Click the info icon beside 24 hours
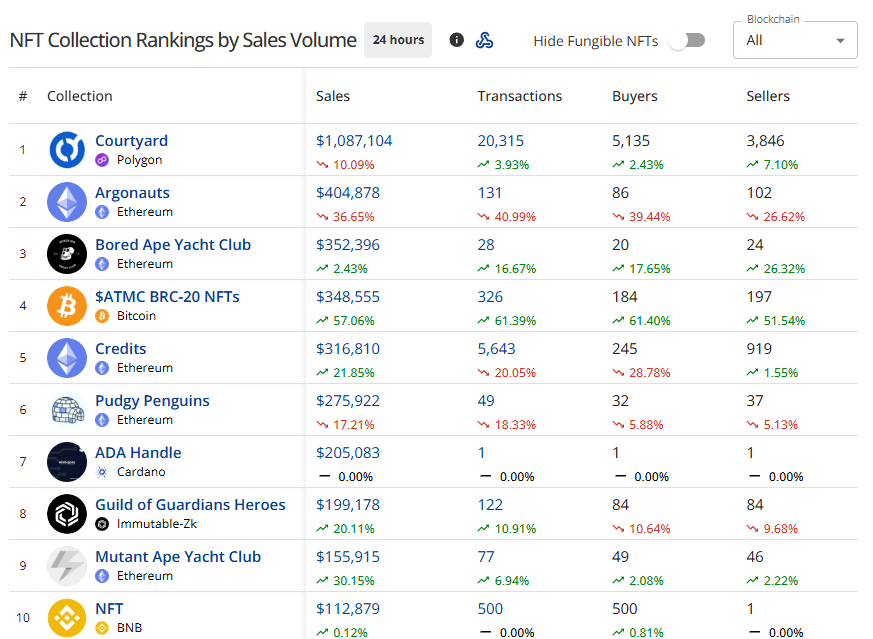Screen dimensions: 873x639 (x=457, y=40)
